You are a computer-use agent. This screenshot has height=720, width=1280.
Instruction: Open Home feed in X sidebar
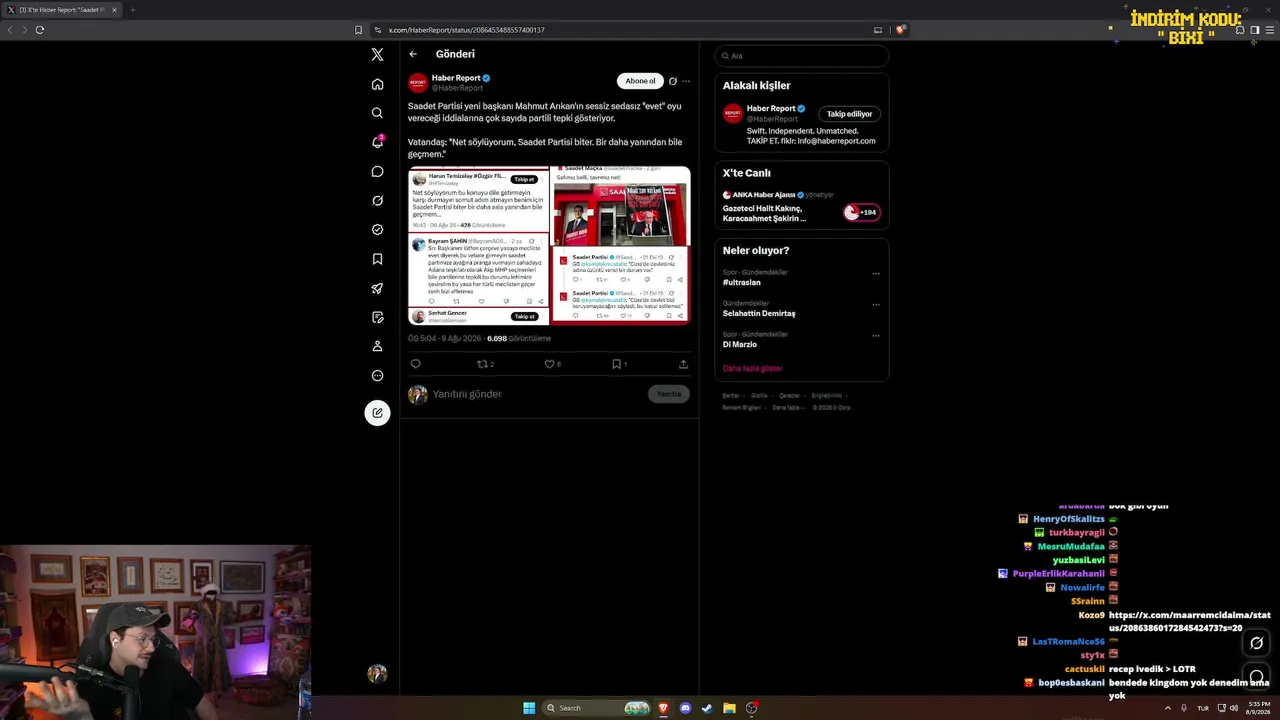click(x=377, y=84)
